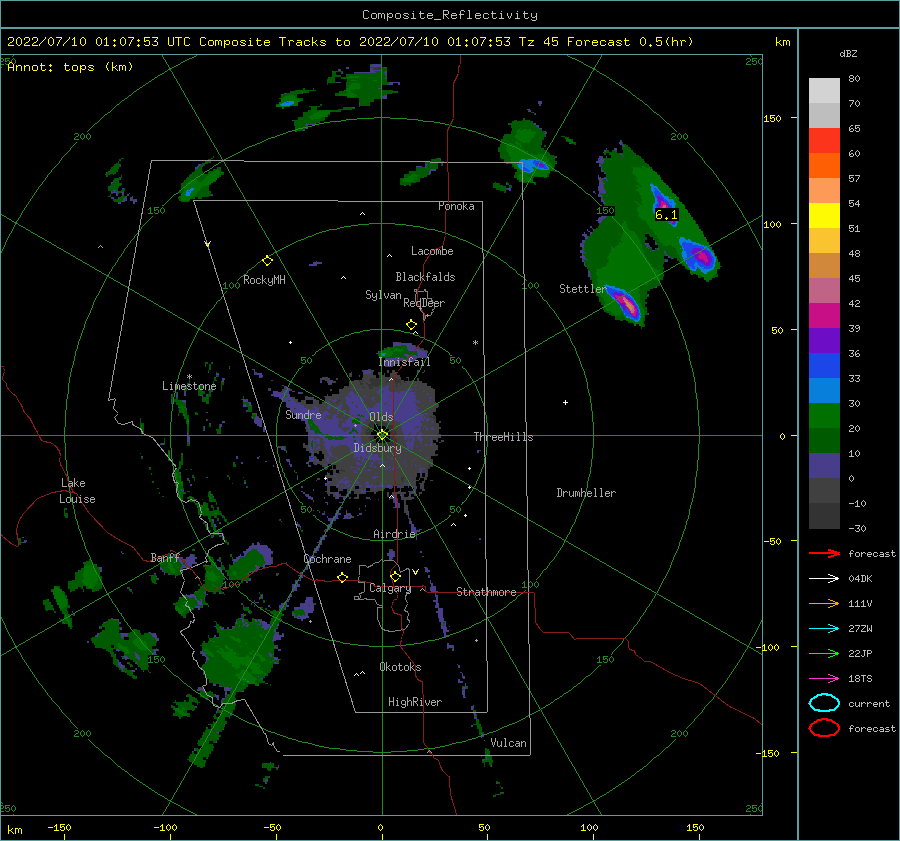Viewport: 900px width, 841px height.
Task: Click the light gray swatch below 80
Action: [824, 91]
